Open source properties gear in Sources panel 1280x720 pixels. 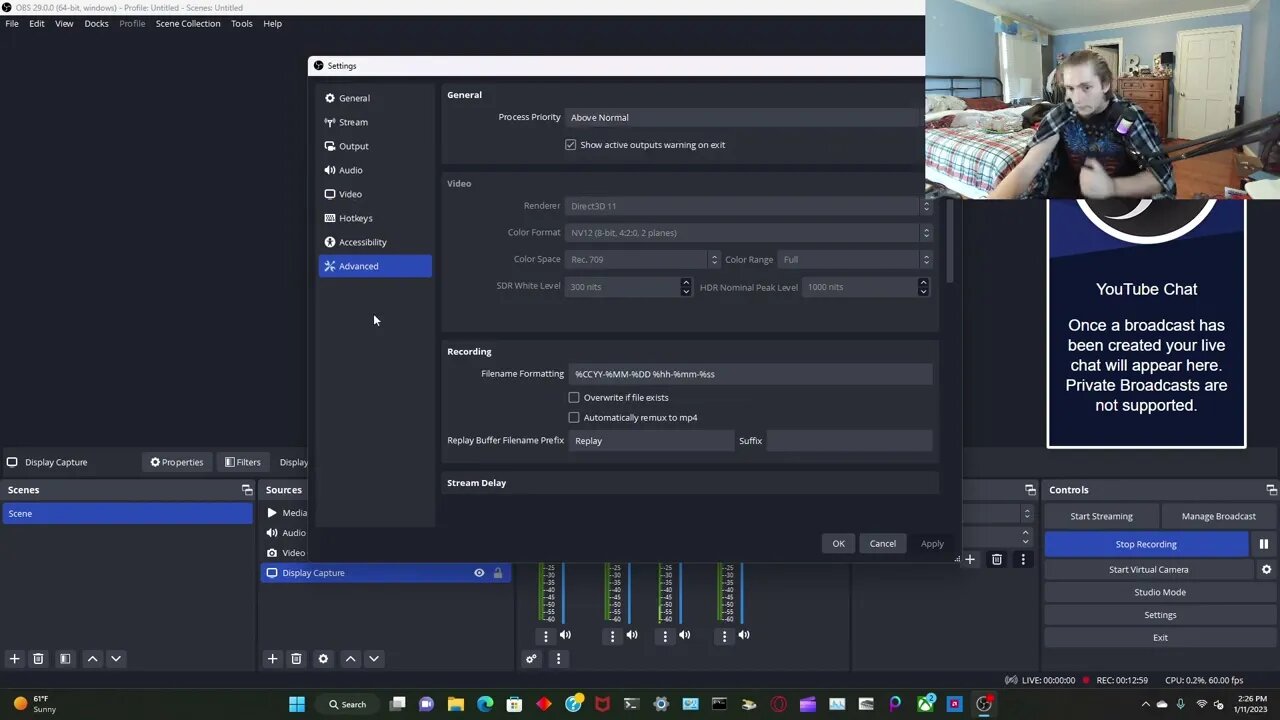323,659
